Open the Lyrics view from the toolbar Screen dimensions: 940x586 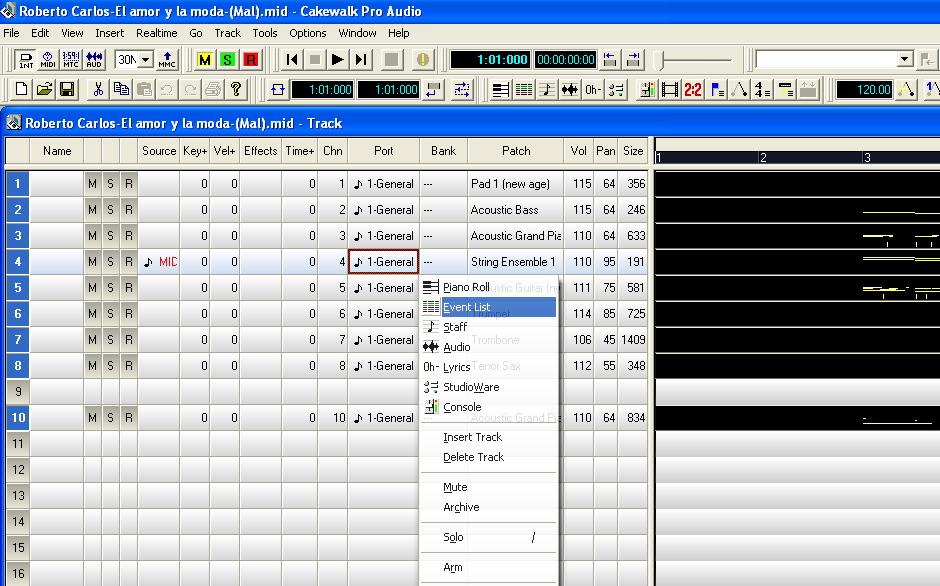[592, 90]
